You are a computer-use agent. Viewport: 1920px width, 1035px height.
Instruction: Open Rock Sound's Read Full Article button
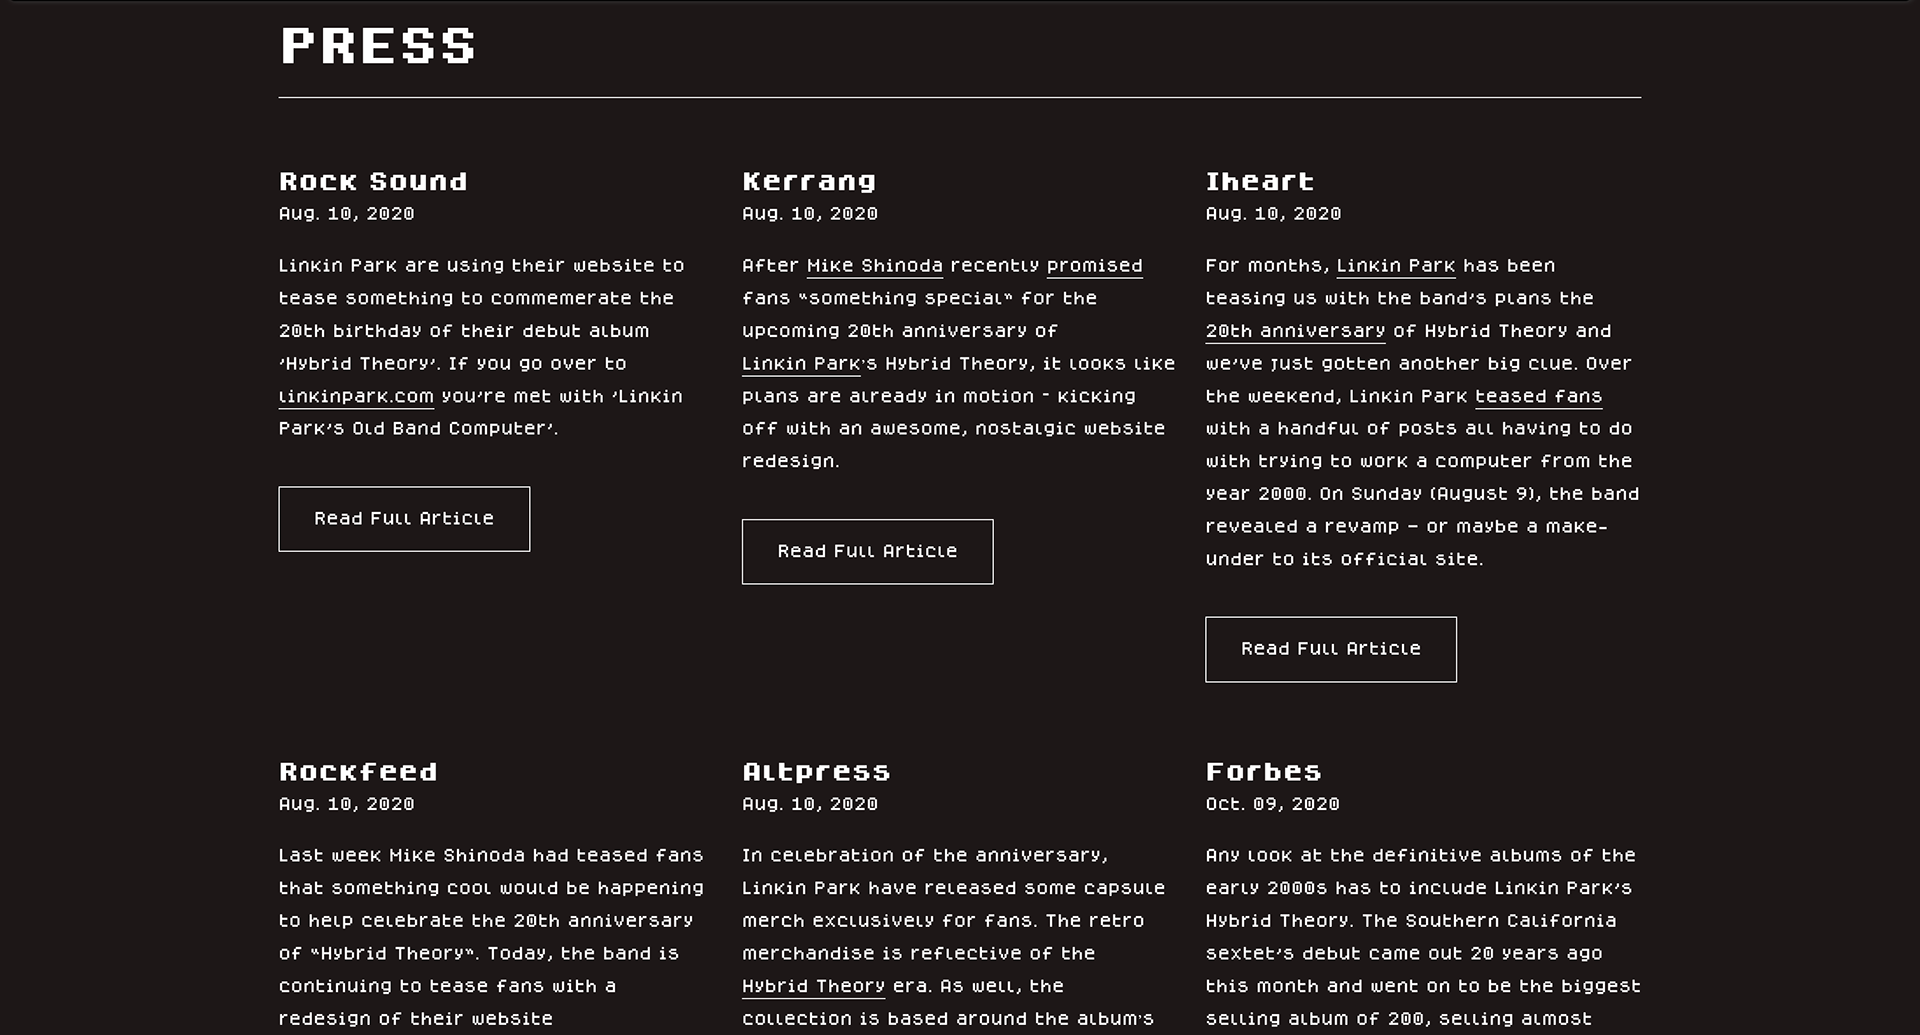click(404, 519)
